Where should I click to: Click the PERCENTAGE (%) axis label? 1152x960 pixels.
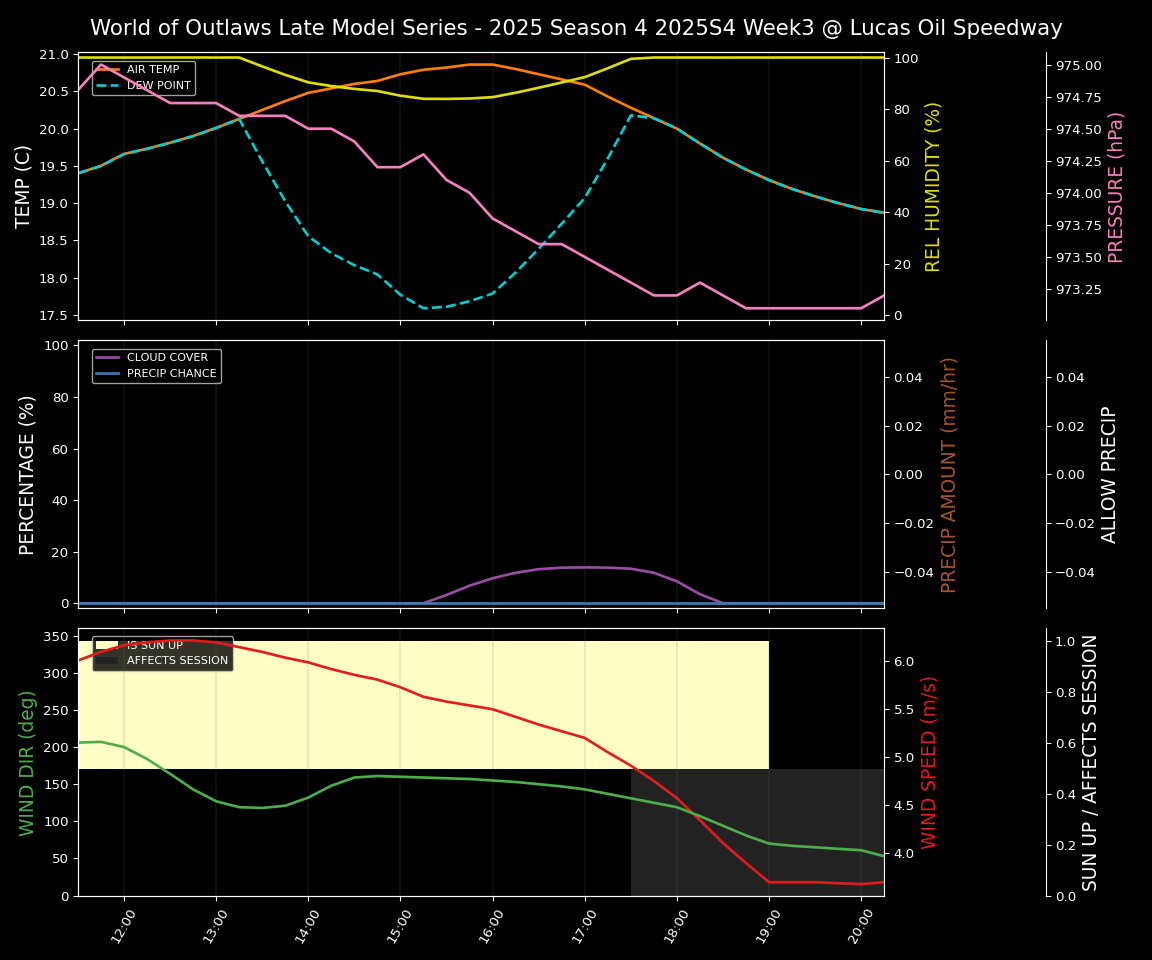tap(28, 474)
